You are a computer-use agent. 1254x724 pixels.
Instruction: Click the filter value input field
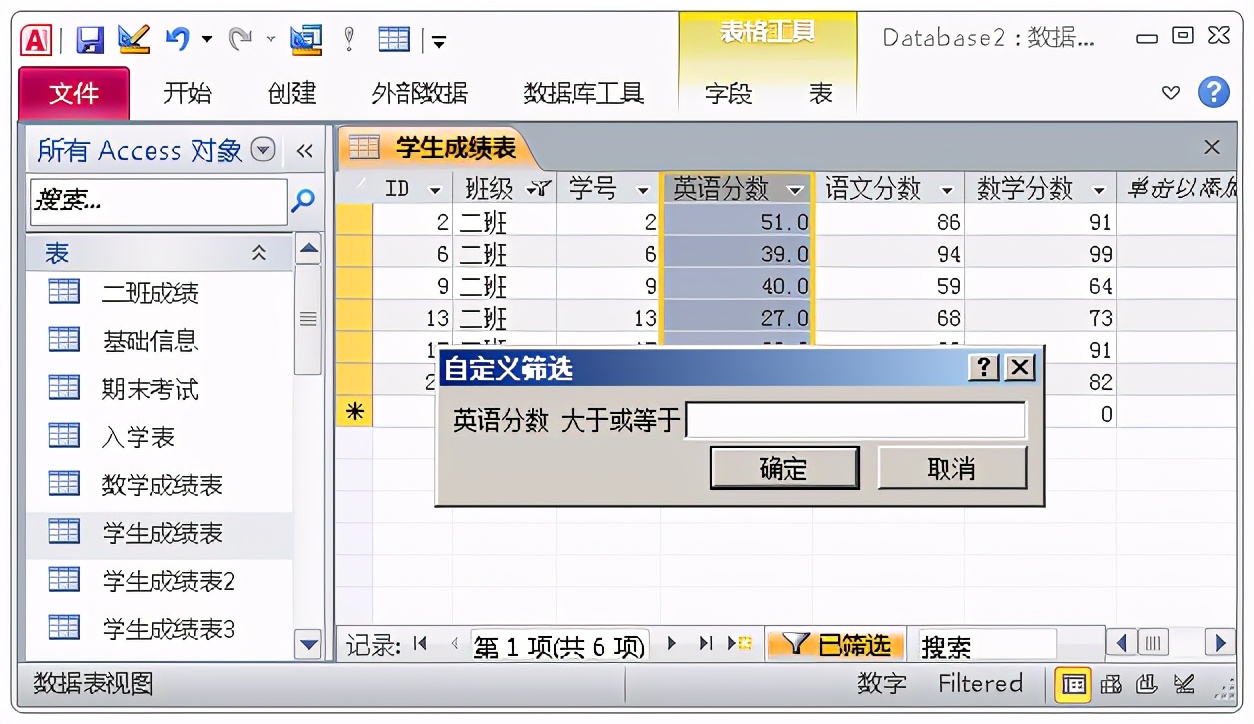pyautogui.click(x=855, y=420)
